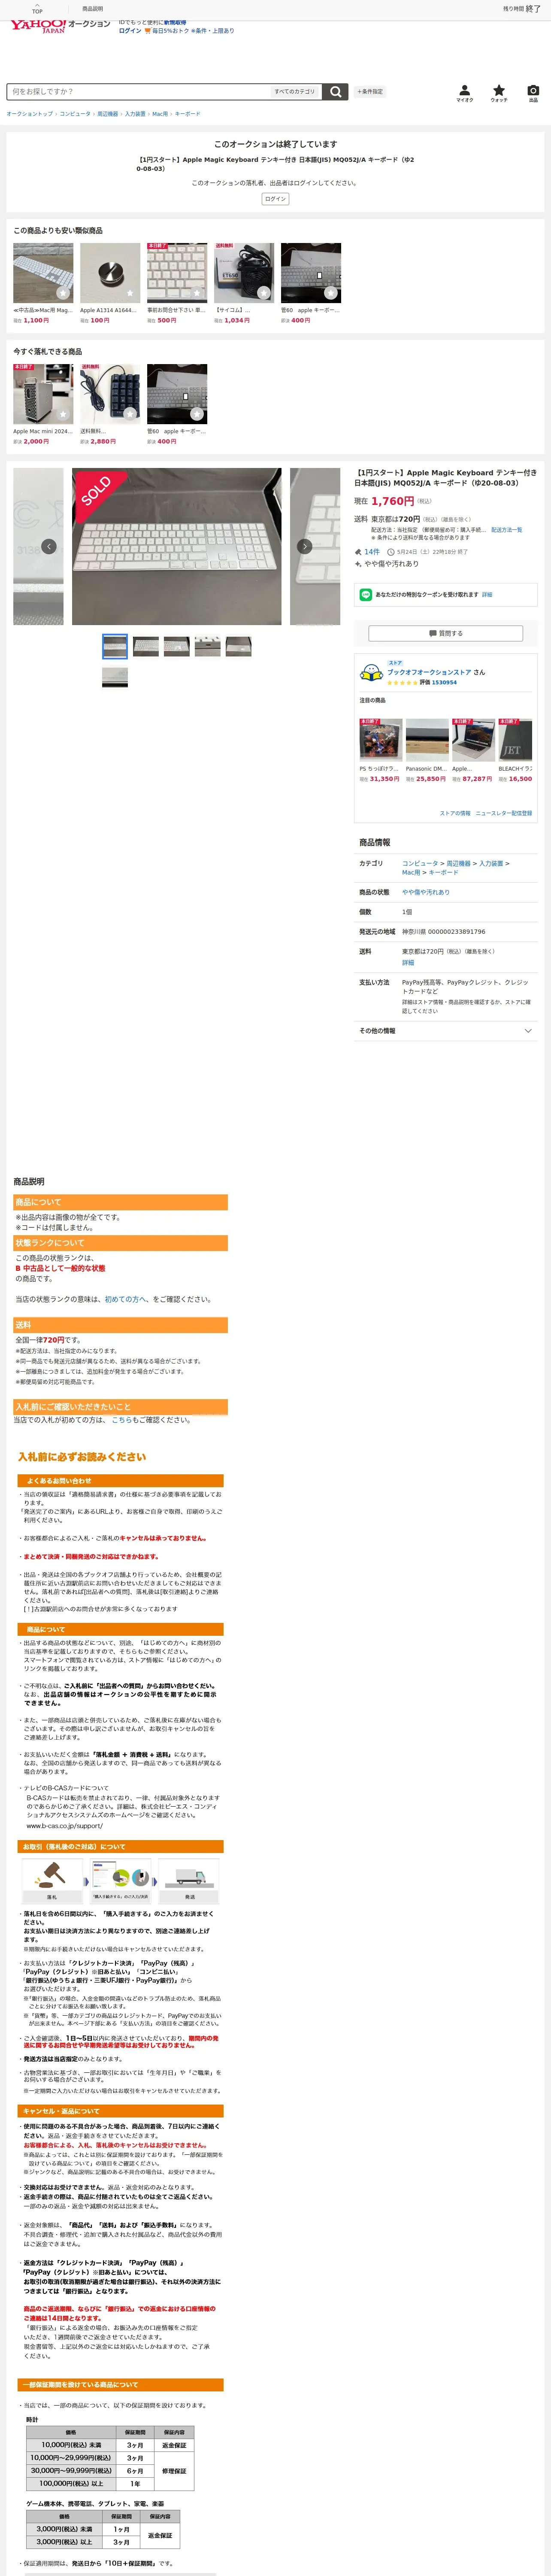Focus the 何をお探しですか search field
This screenshot has height=2576, width=551.
pos(140,91)
